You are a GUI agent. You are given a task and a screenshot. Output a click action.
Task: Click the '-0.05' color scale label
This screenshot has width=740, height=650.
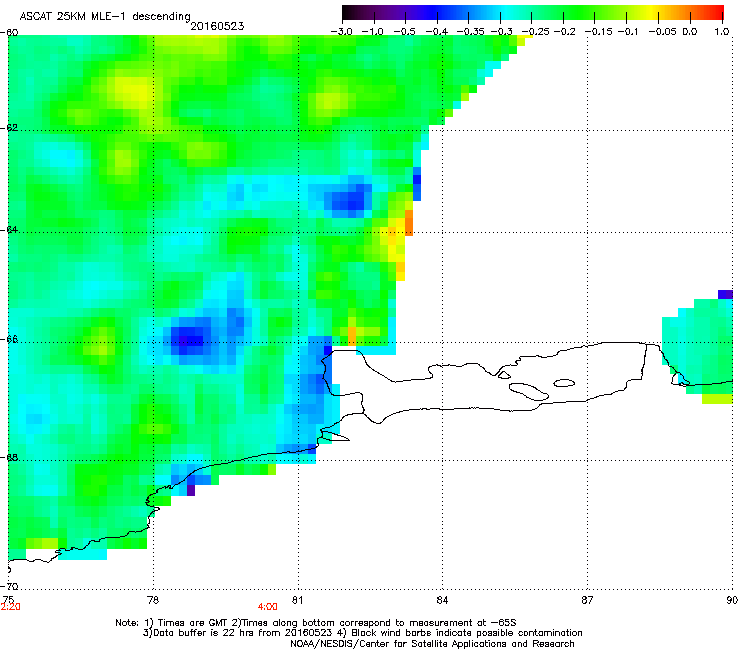coord(662,32)
